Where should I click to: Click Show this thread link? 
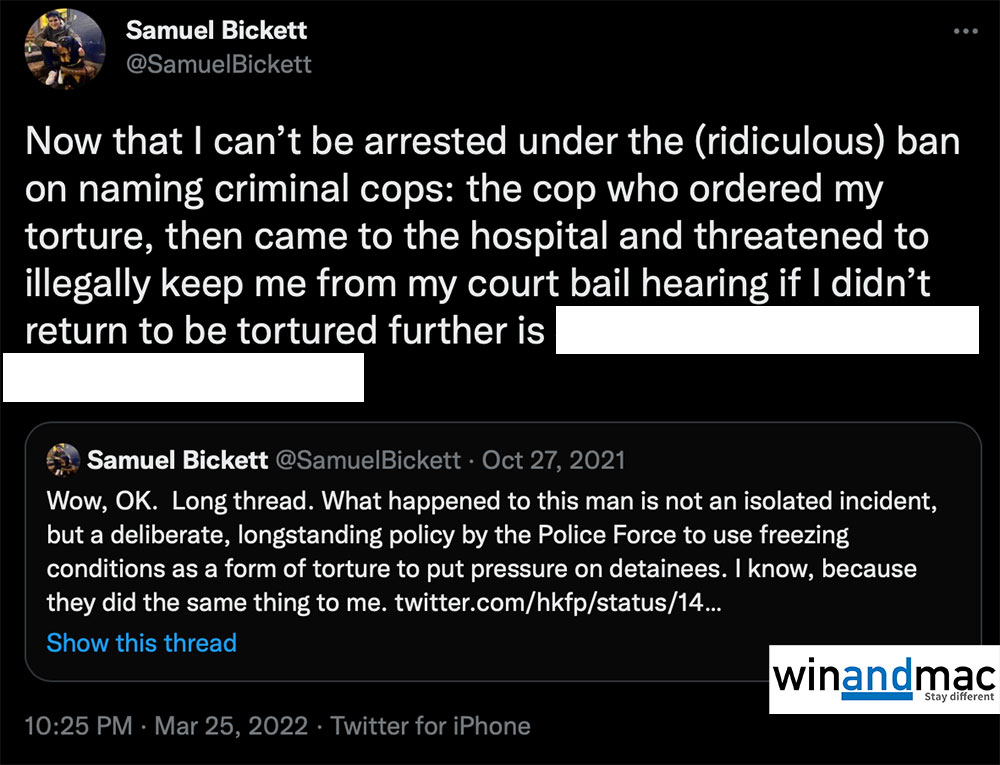click(x=141, y=642)
